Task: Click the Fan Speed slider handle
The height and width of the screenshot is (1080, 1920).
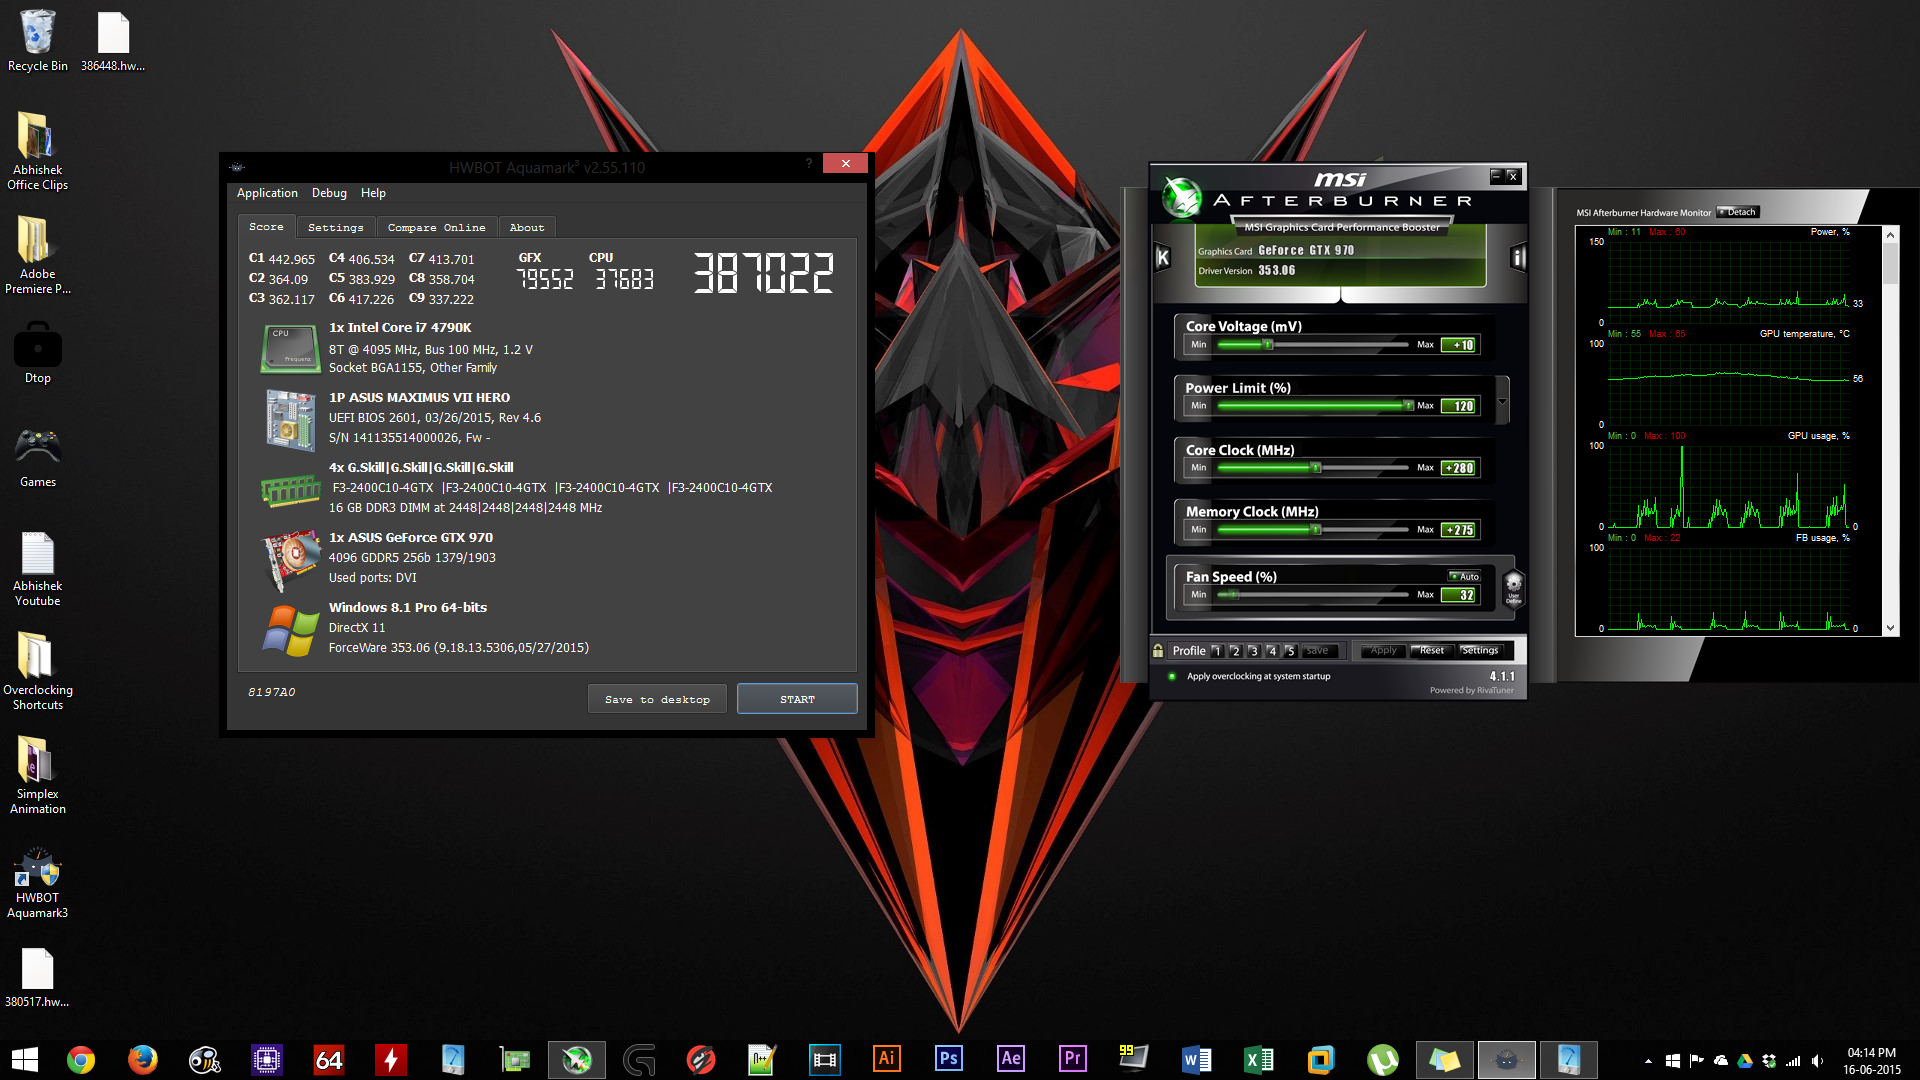Action: (x=1234, y=595)
